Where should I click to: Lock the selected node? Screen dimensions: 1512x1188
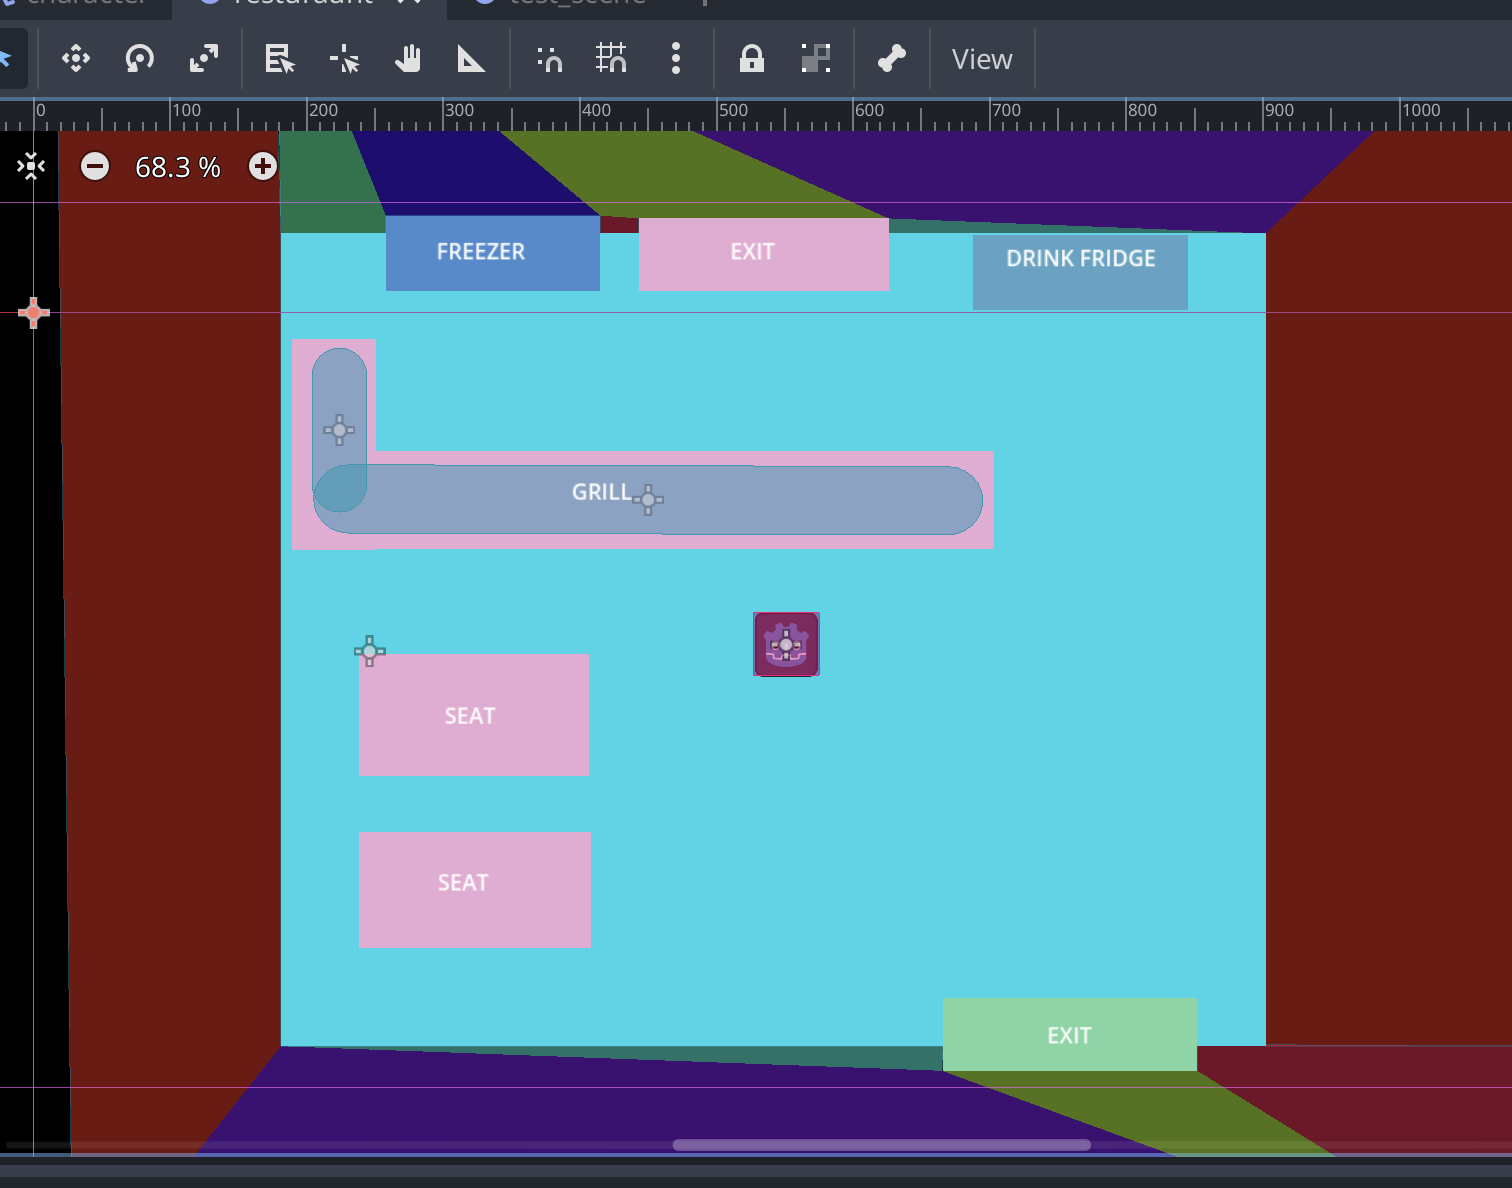752,59
